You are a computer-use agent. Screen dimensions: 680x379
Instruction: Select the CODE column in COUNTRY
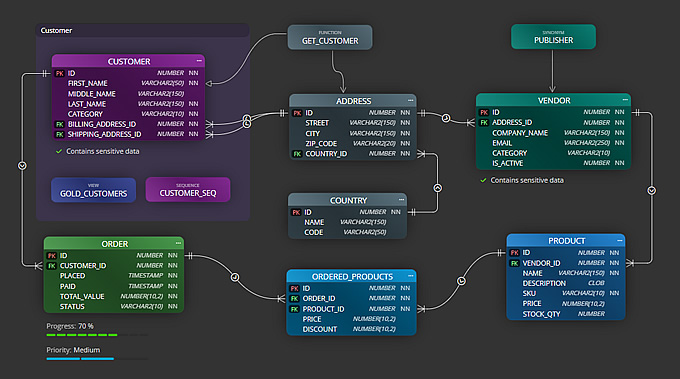348,232
